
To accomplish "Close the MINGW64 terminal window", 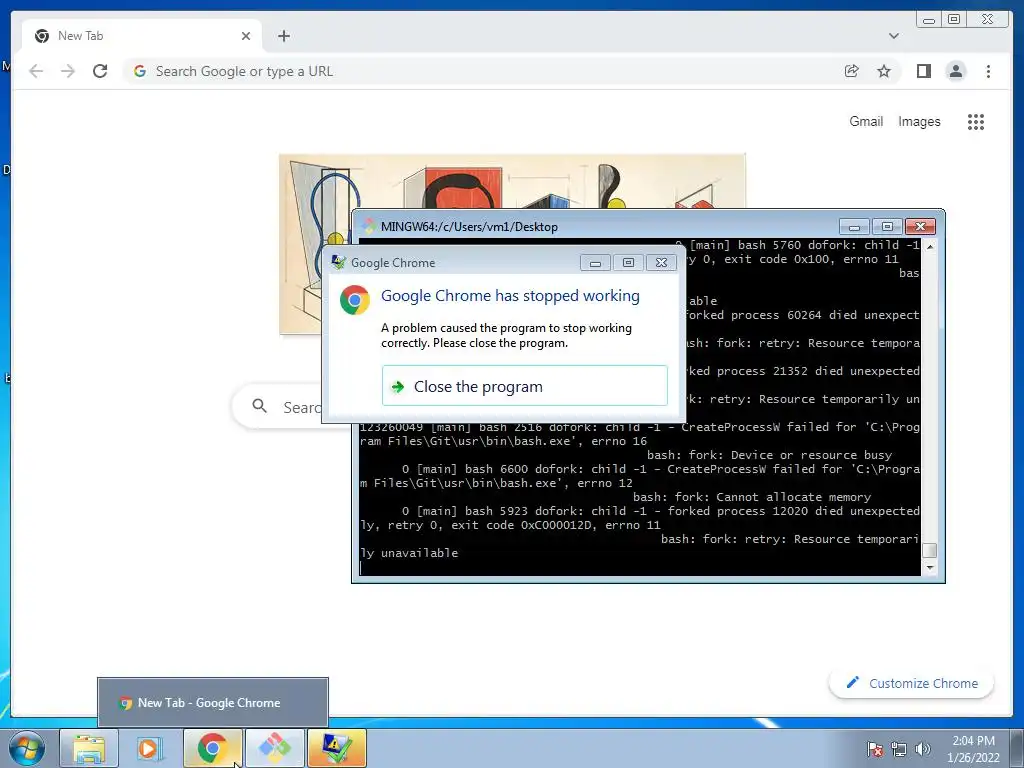I will (920, 227).
